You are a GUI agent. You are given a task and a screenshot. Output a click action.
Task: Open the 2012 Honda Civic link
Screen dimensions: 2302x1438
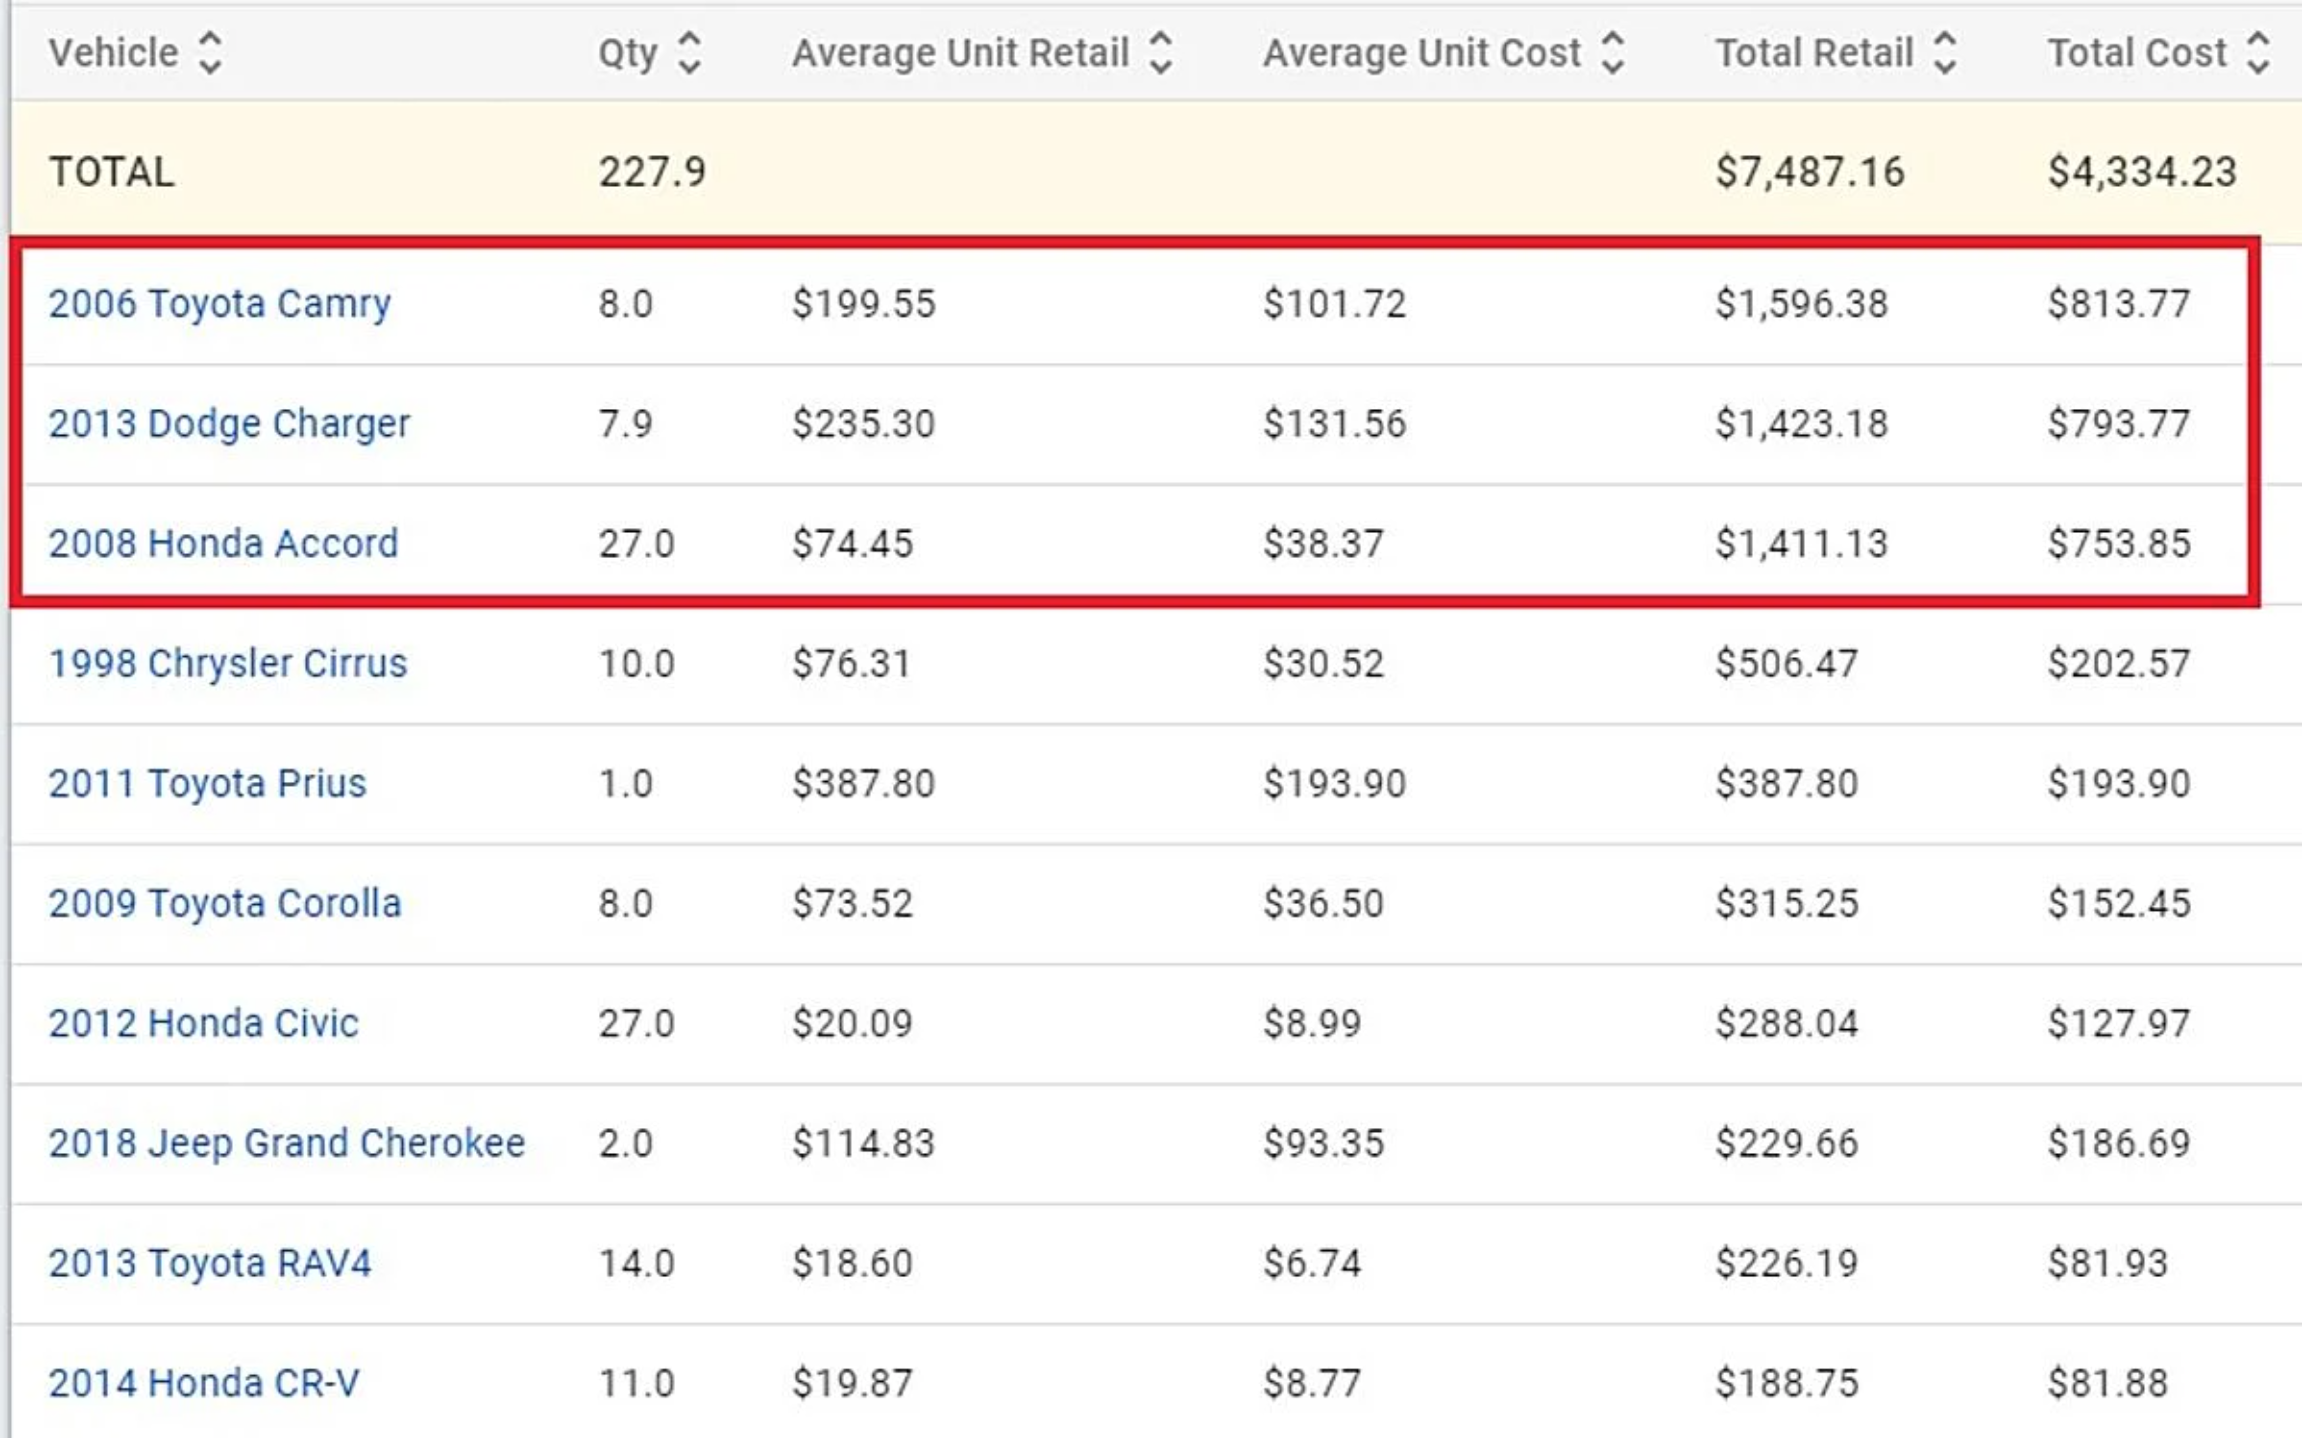coord(203,1024)
